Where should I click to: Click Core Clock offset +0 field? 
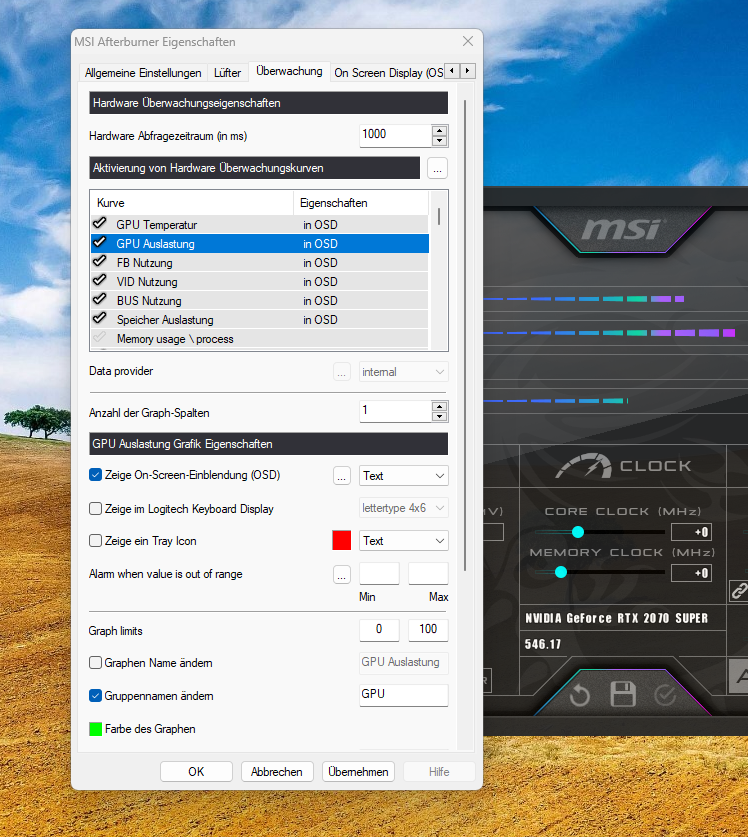[691, 532]
